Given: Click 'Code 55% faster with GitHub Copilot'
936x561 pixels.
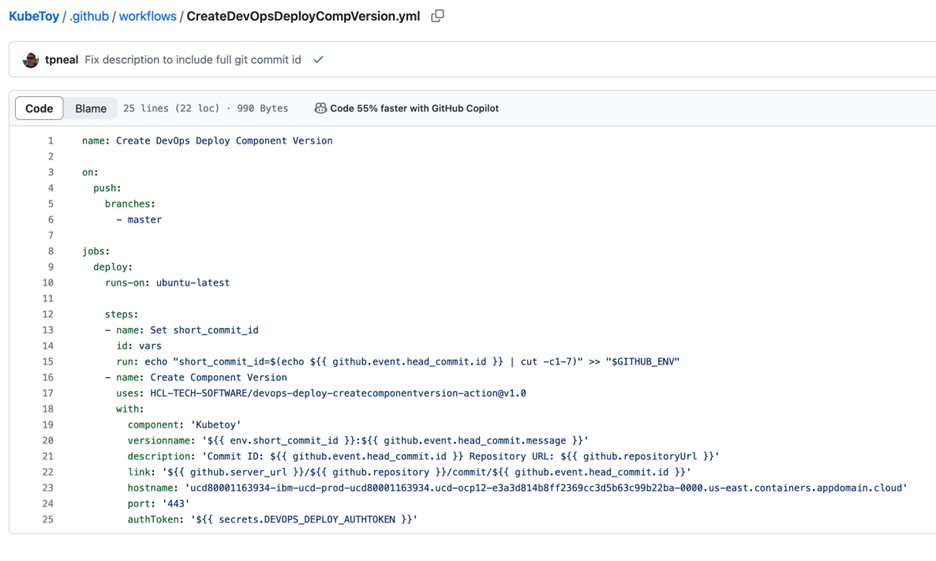Looking at the screenshot, I should pyautogui.click(x=414, y=108).
